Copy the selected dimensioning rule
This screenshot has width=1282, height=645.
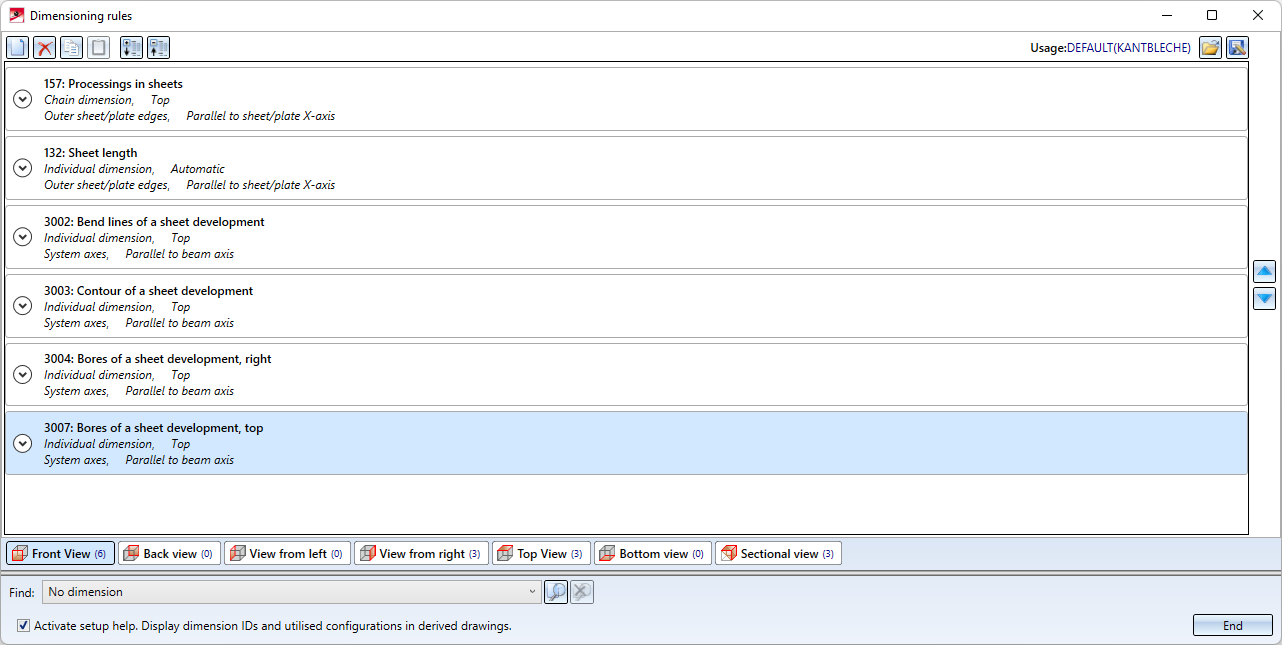pos(71,47)
